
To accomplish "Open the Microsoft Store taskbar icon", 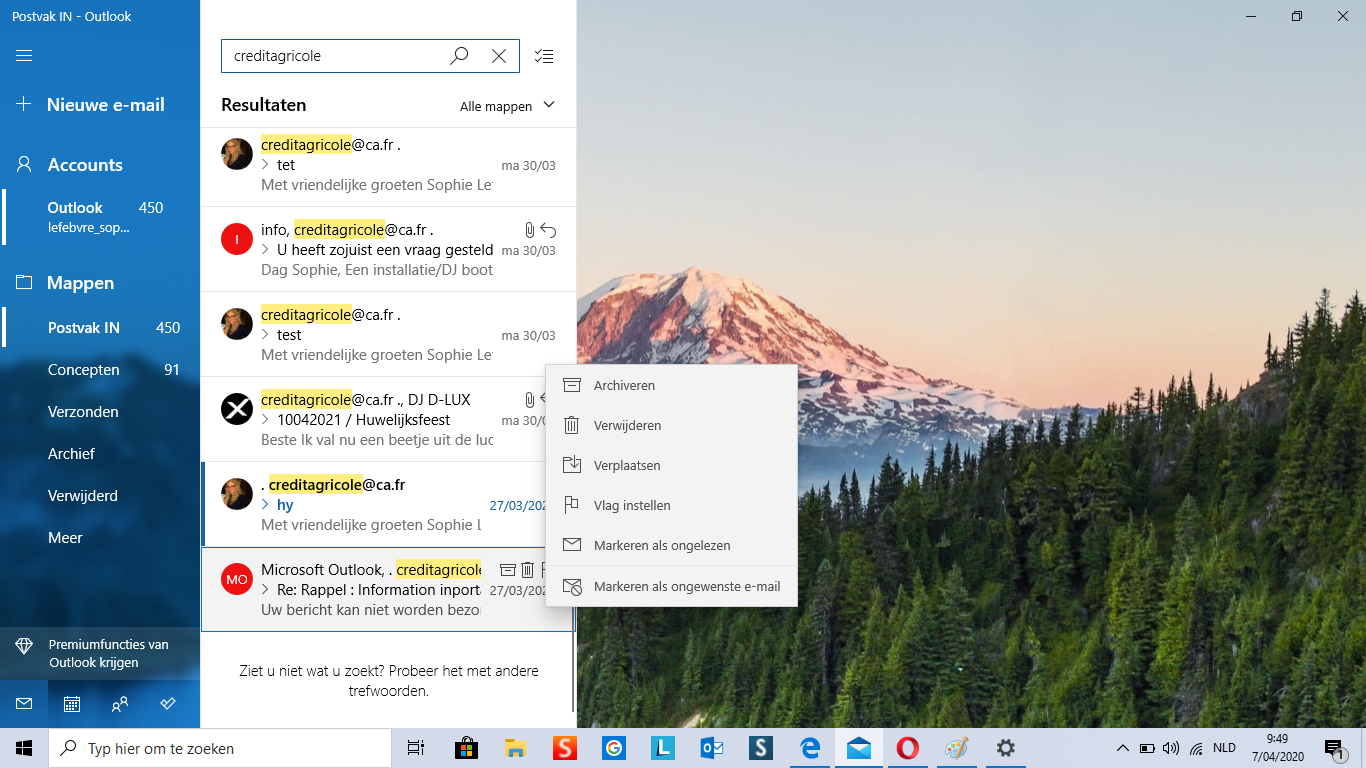I will click(x=466, y=748).
